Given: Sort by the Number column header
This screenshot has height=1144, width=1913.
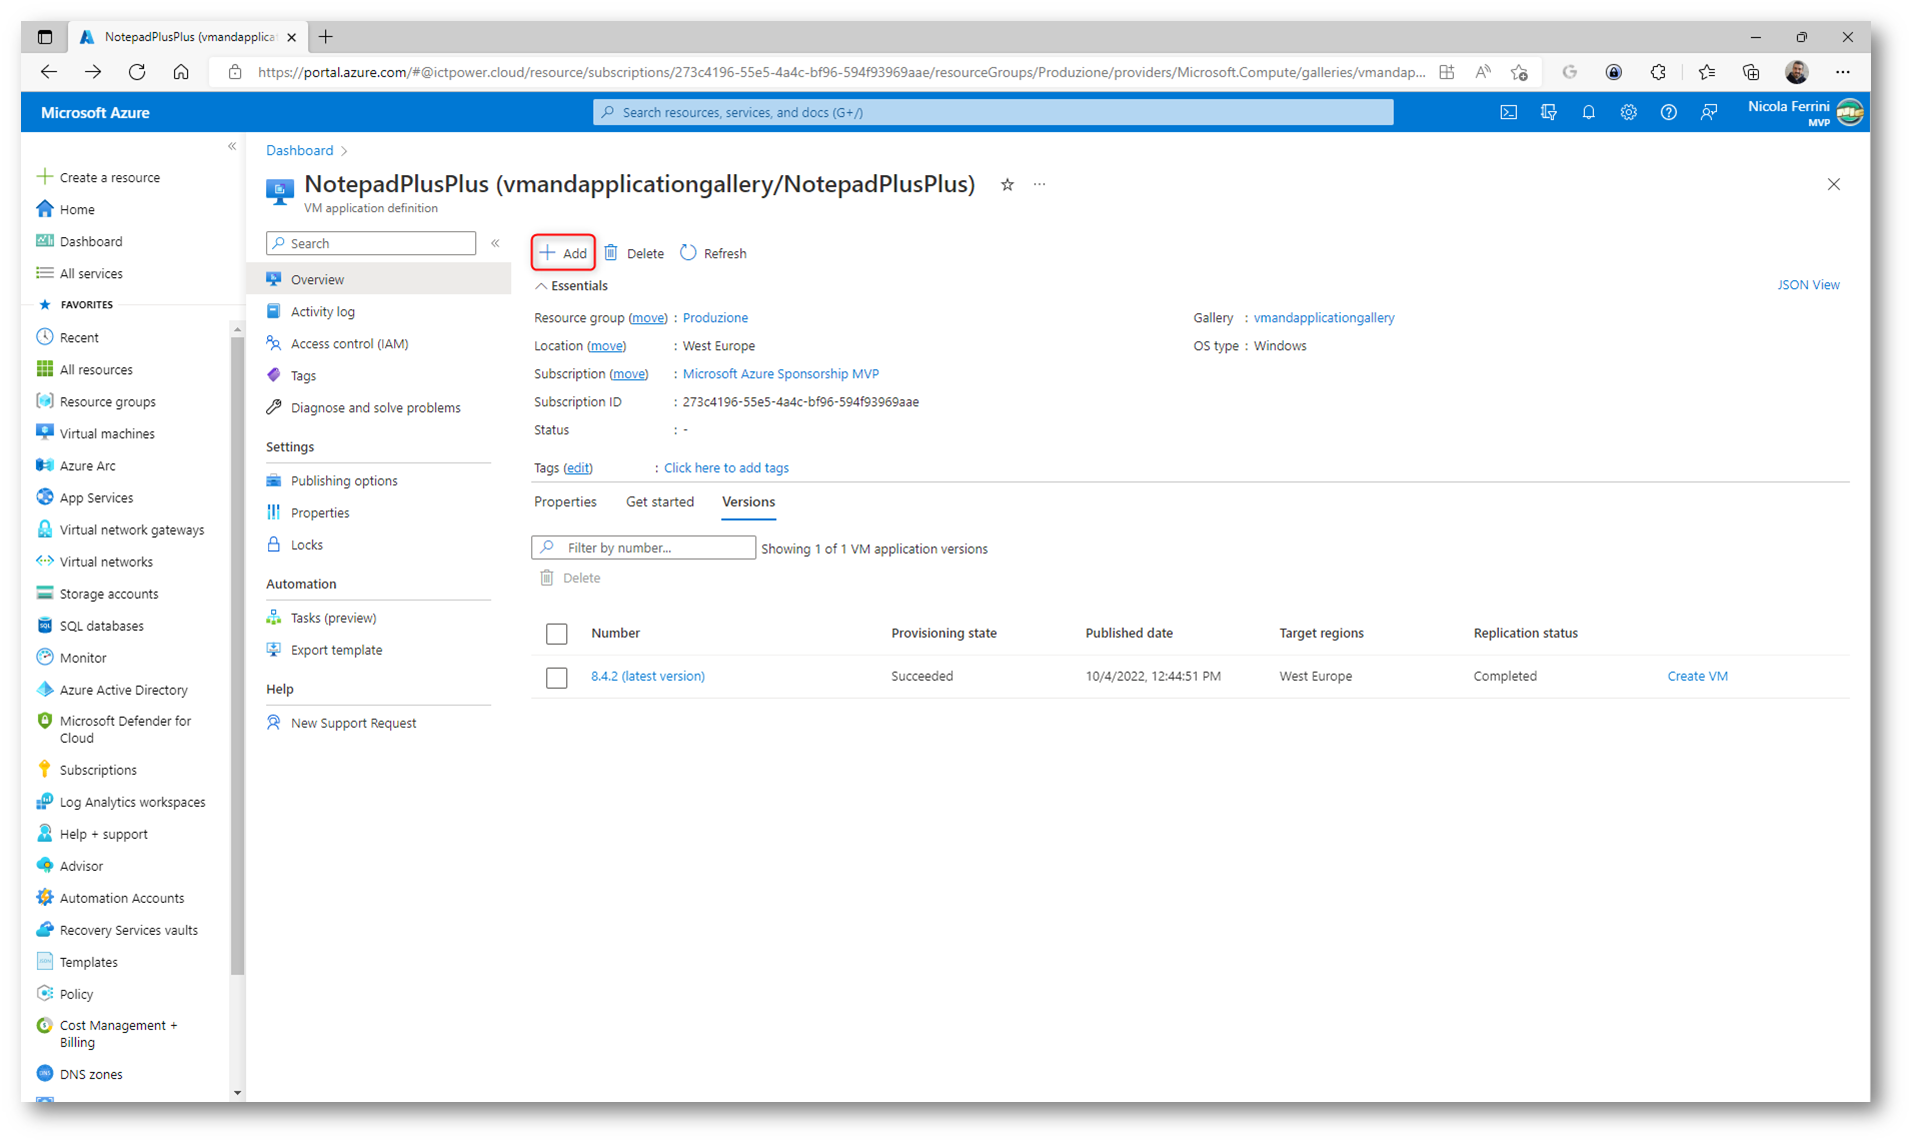Looking at the screenshot, I should [x=615, y=633].
